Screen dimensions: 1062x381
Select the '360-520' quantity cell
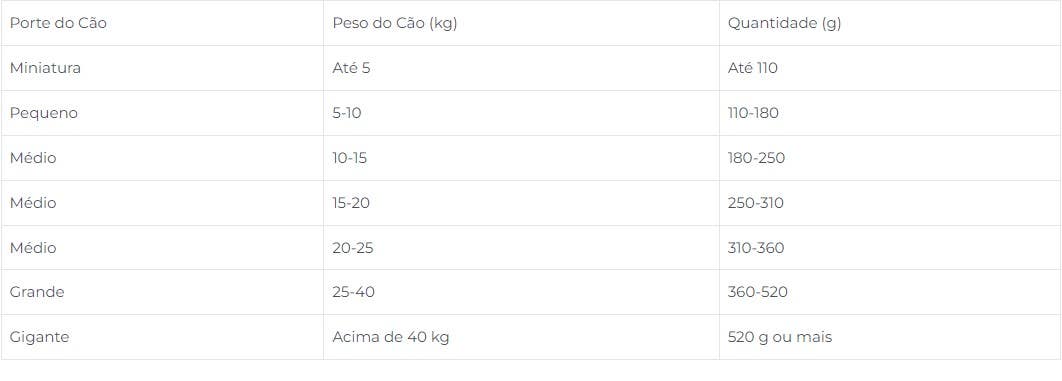[890, 292]
